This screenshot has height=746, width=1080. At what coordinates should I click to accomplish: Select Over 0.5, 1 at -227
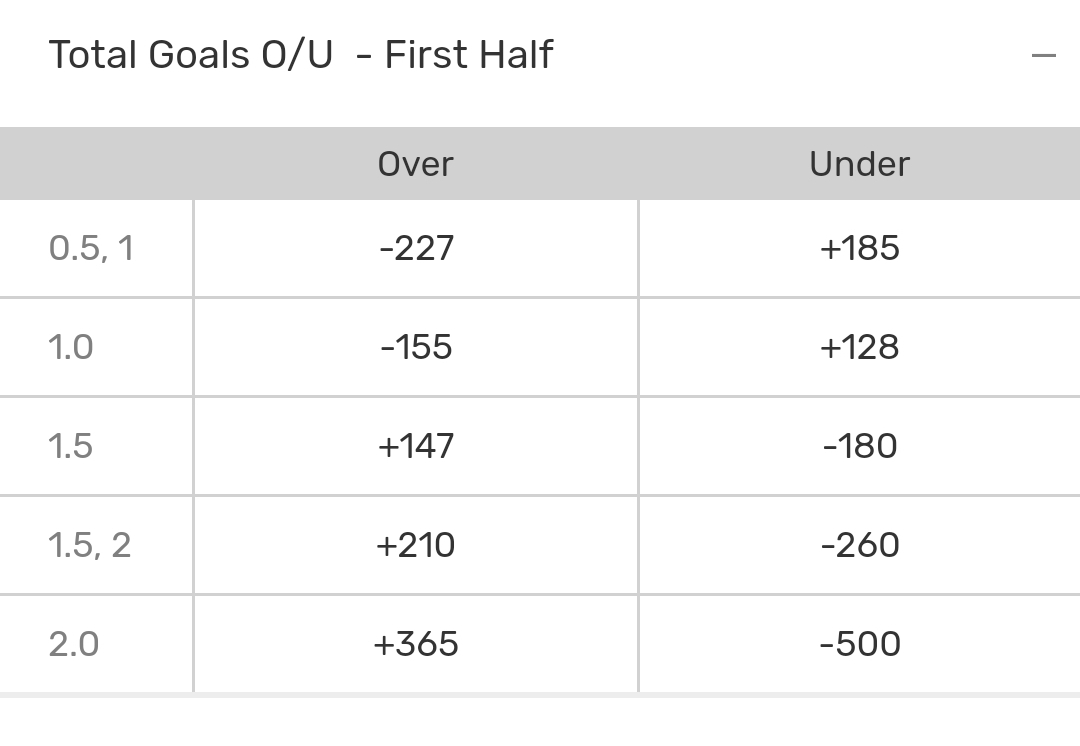point(416,248)
